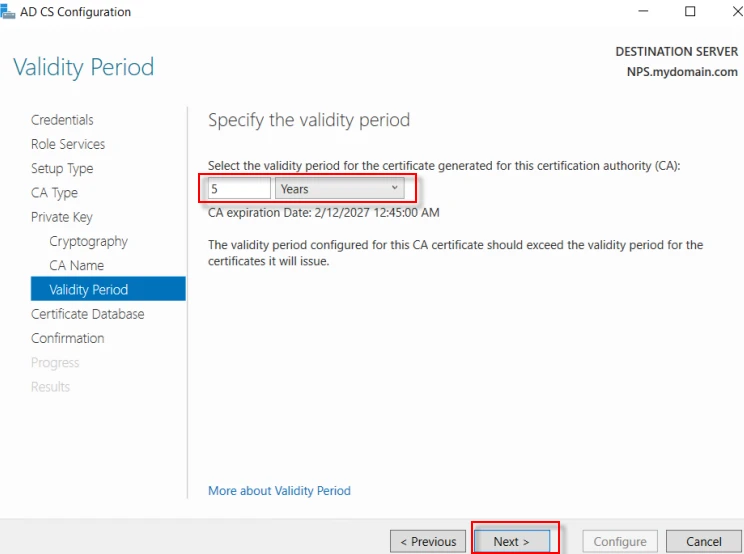Go to Certificate Database step

(87, 314)
